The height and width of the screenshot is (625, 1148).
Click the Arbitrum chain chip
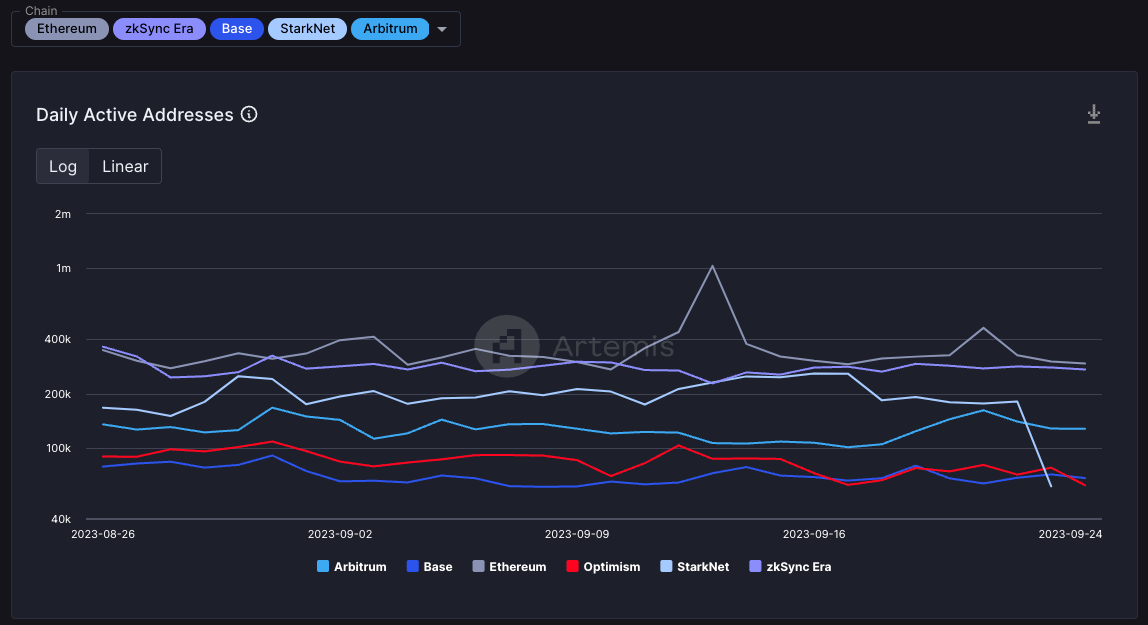coord(390,29)
